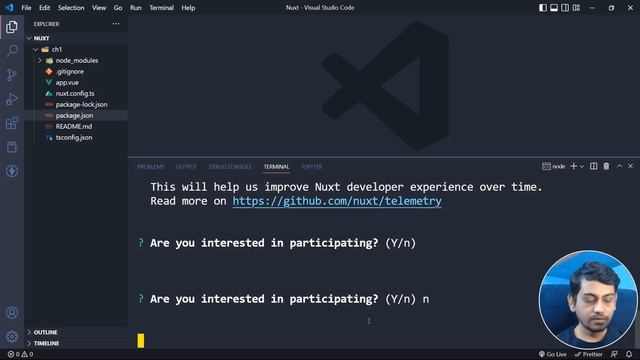Screen dimensions: 640x360
Task: Open README.md file
Action: pos(73,127)
